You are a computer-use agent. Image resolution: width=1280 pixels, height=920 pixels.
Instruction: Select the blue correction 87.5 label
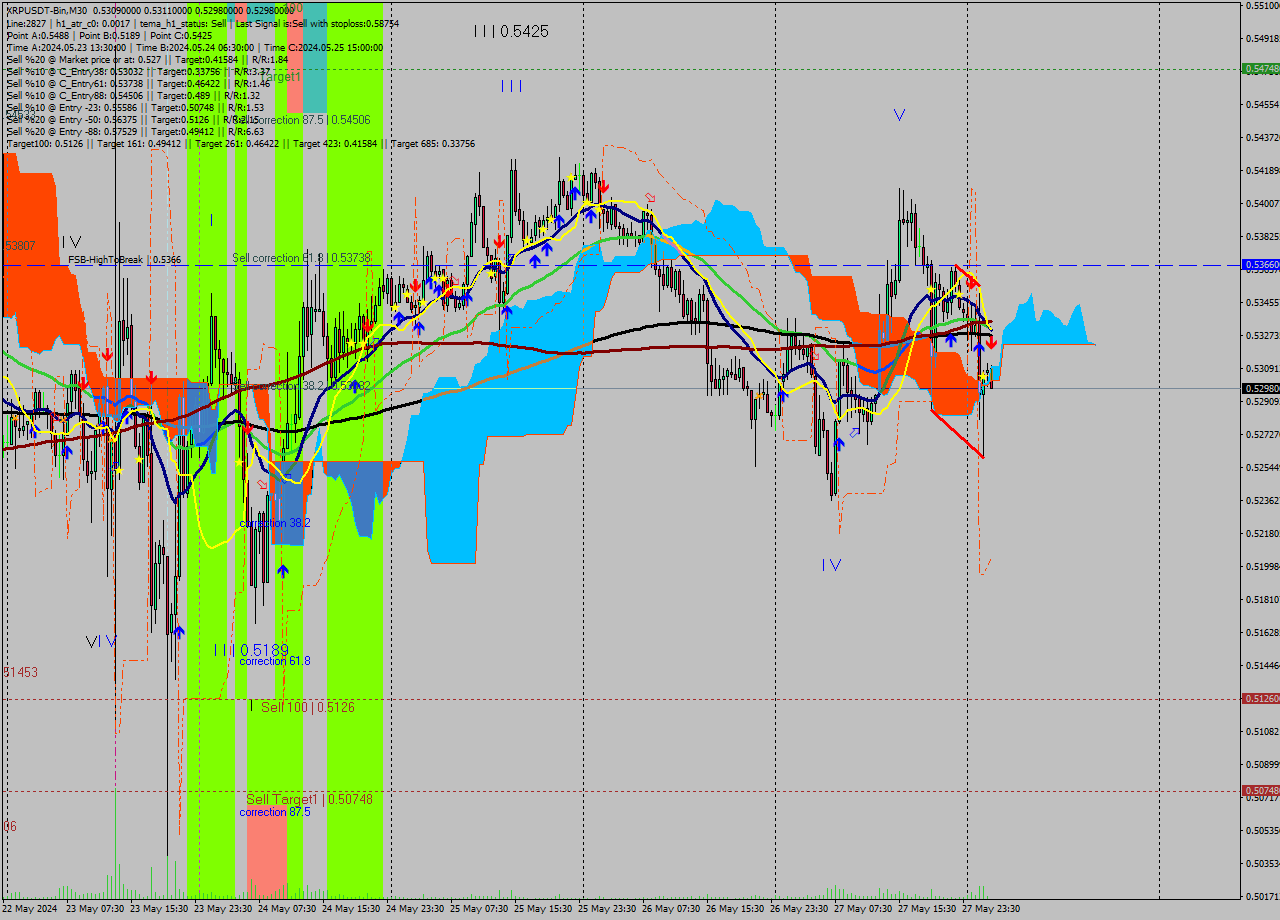click(x=275, y=812)
